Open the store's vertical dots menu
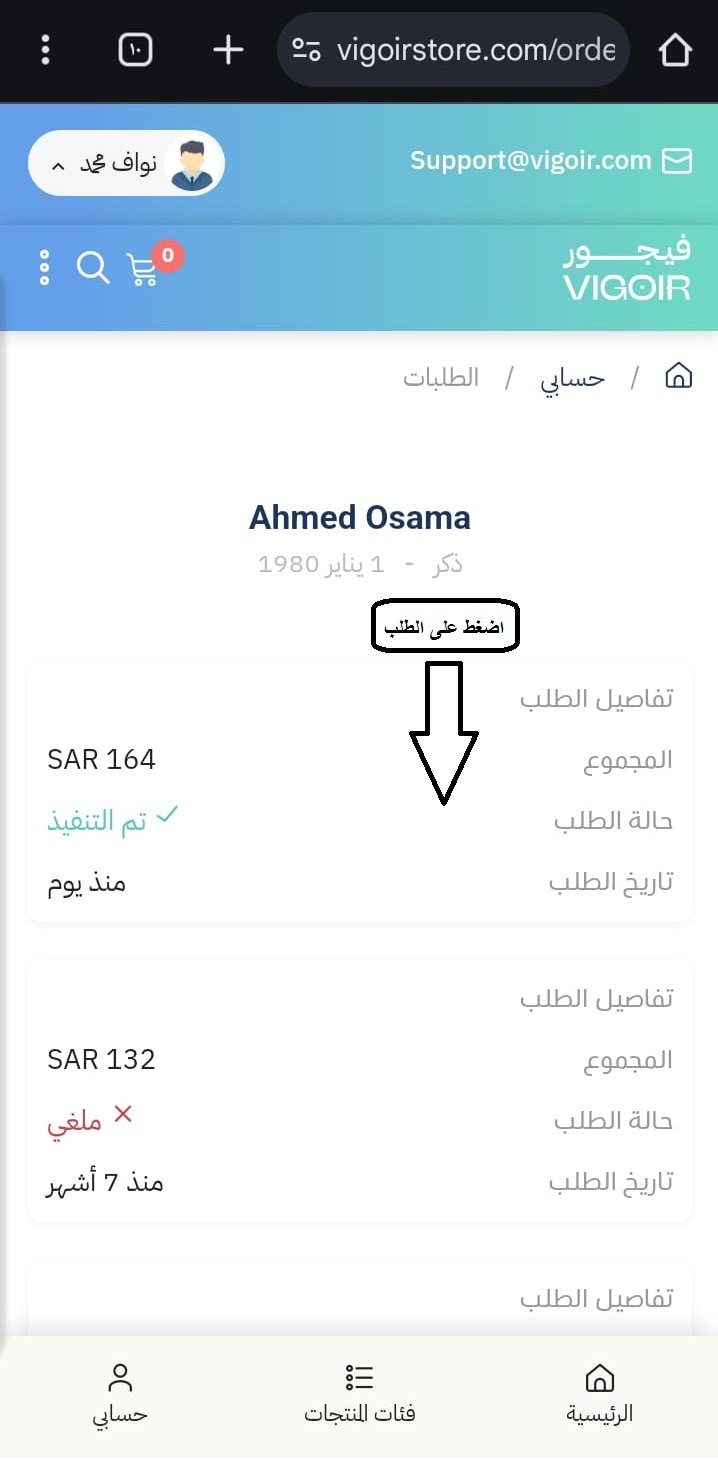Screen dimensions: 718x1461 pos(44,268)
